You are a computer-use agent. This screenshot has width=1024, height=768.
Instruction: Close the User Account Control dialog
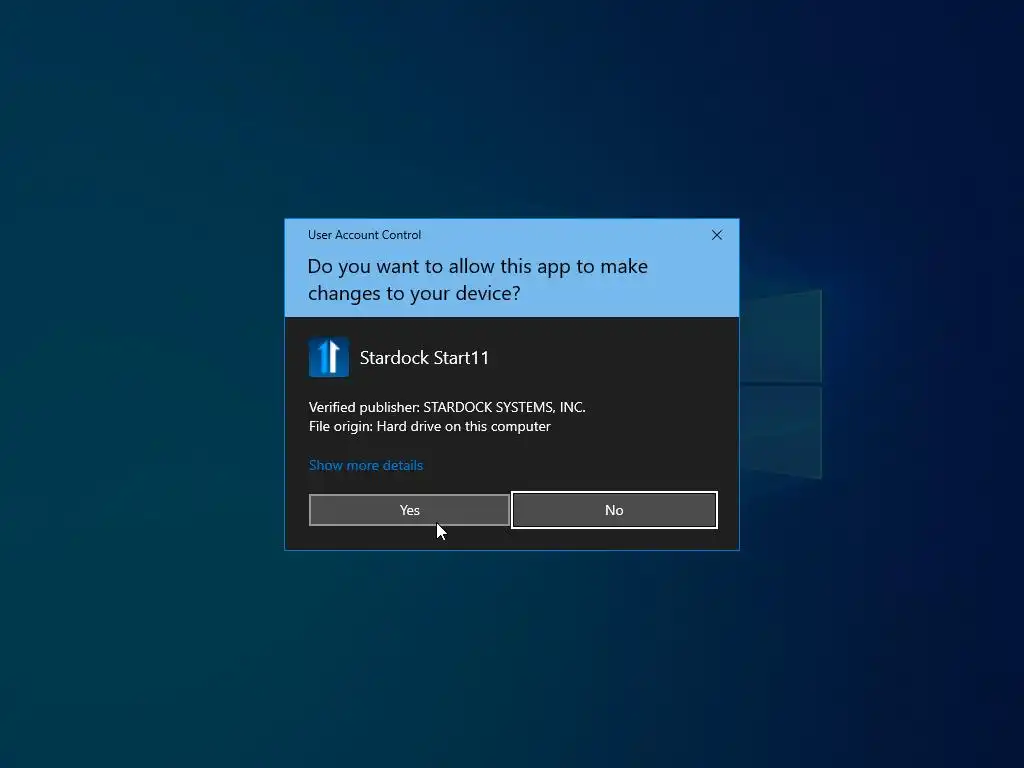(x=716, y=235)
